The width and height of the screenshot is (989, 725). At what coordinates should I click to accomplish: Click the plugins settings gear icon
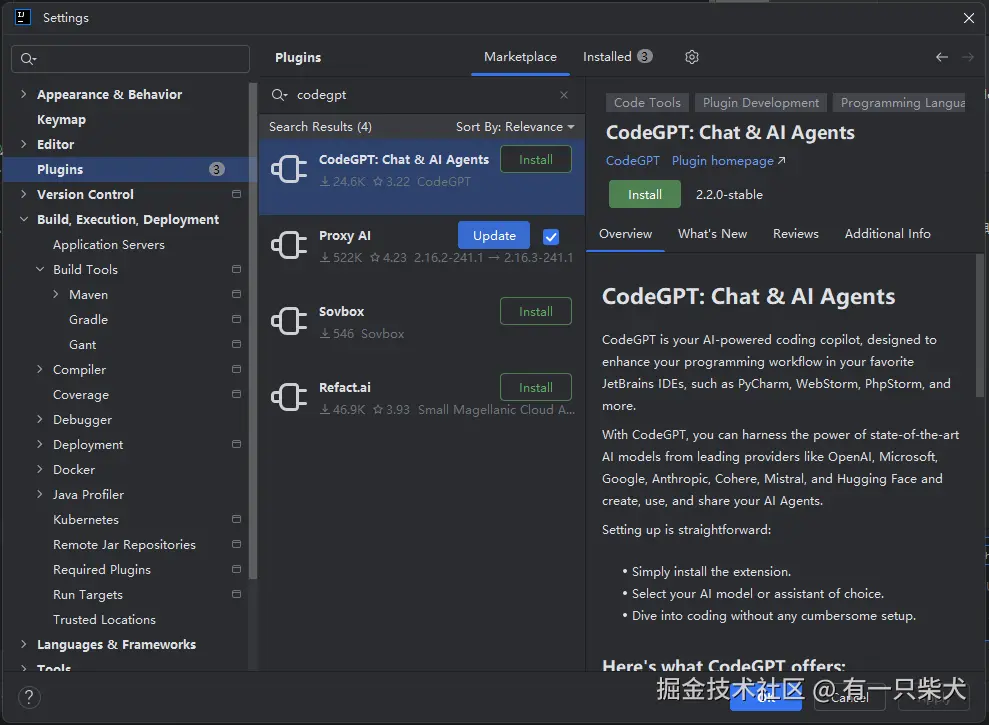coord(692,57)
